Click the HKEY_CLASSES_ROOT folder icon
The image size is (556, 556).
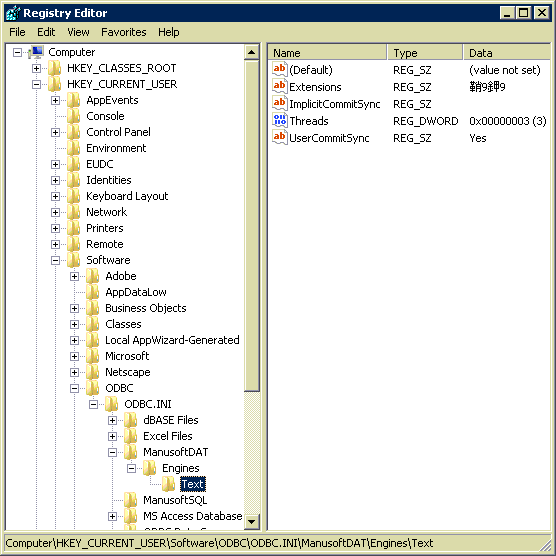tap(55, 68)
